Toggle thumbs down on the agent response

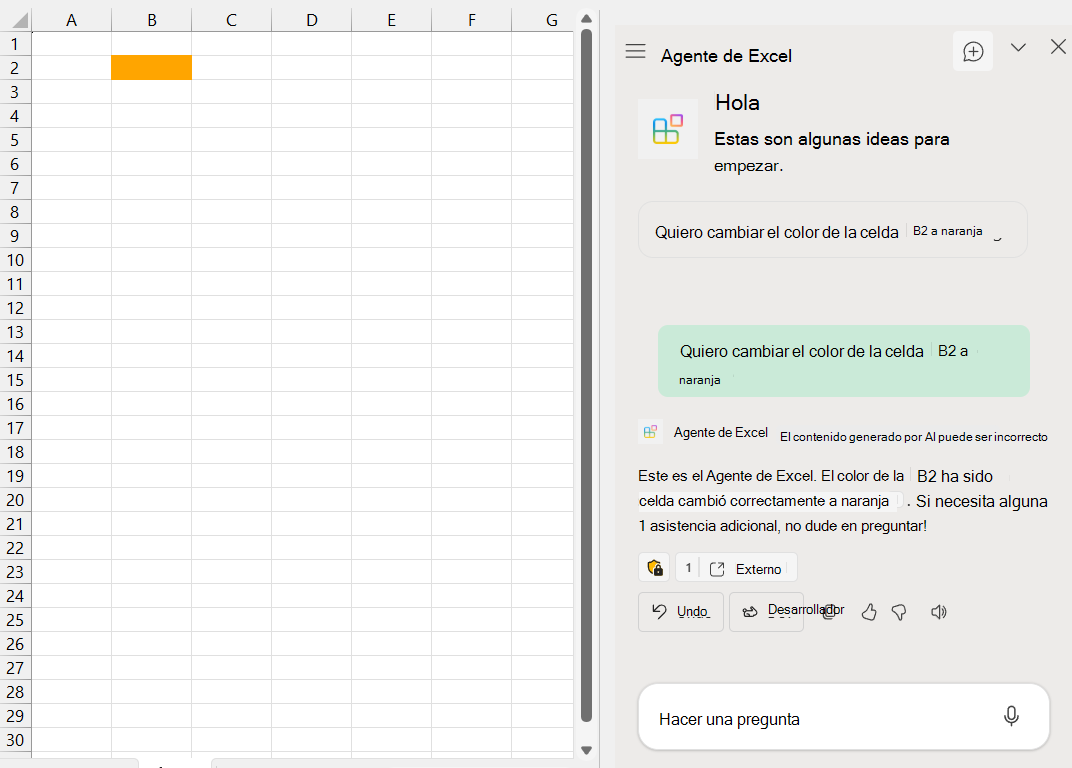pos(899,611)
